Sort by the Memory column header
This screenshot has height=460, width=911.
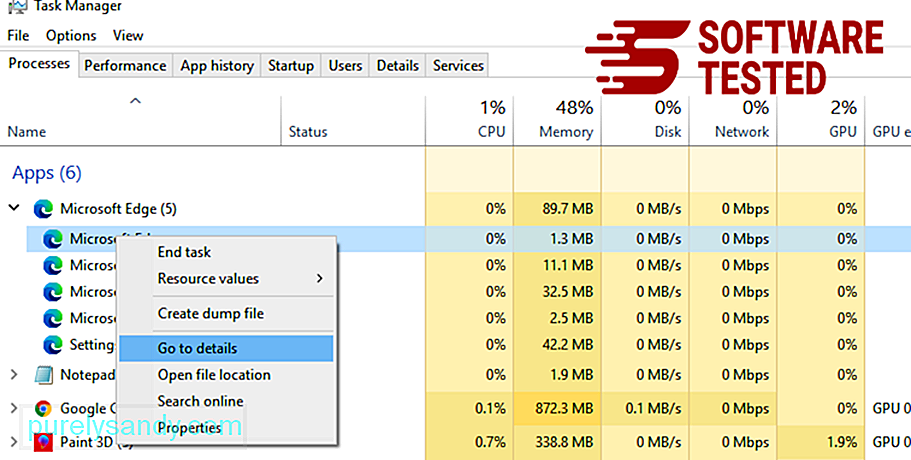point(566,132)
